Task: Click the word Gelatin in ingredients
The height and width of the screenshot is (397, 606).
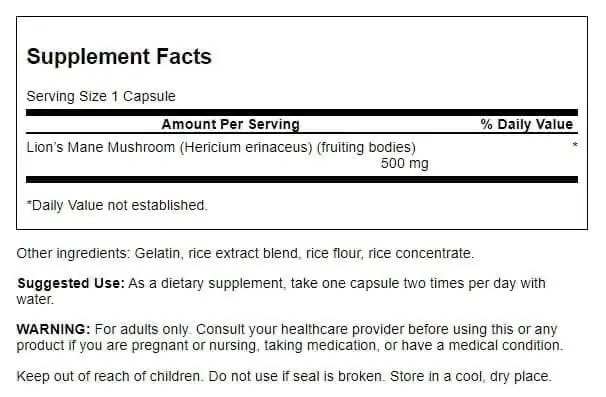Action: click(157, 253)
